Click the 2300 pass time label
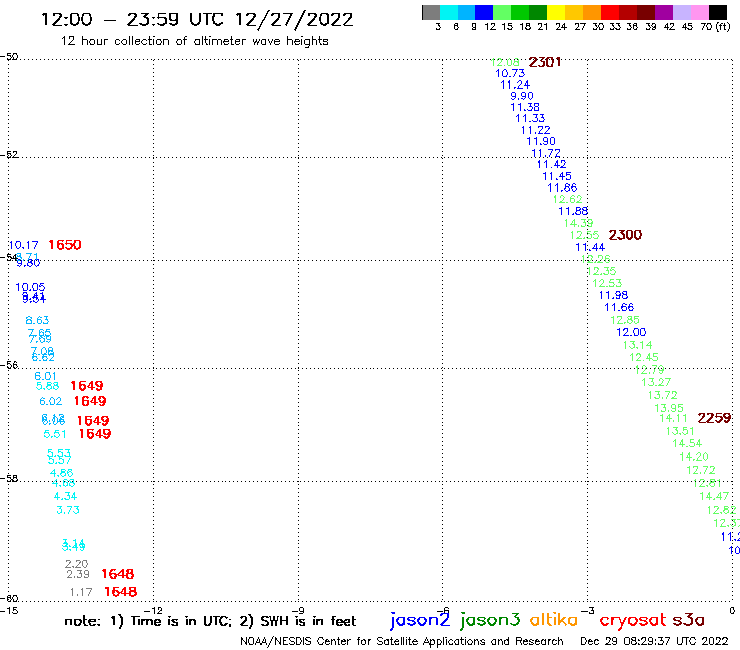This screenshot has width=740, height=650. [x=625, y=235]
